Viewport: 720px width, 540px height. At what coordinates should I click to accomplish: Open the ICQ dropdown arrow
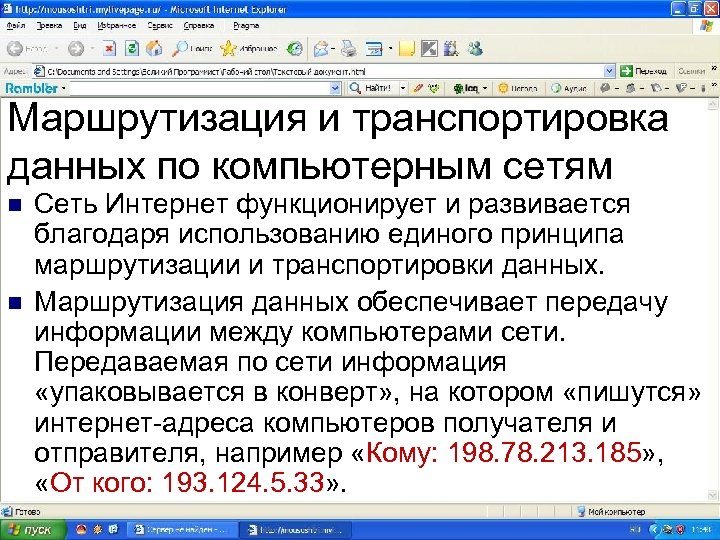[484, 88]
